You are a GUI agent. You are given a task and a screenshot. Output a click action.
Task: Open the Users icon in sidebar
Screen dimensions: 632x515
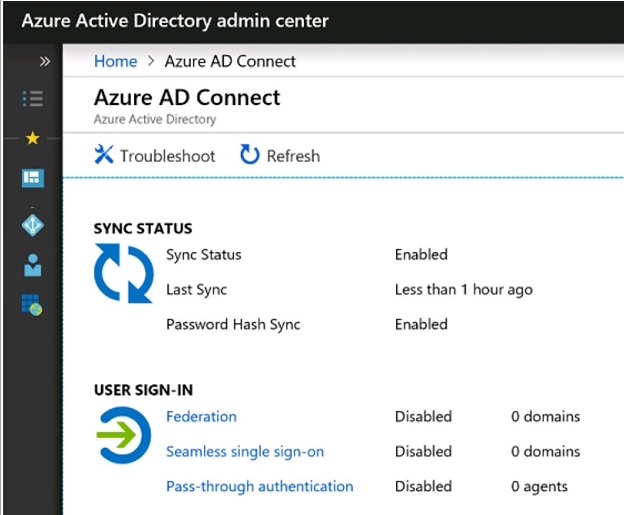click(x=33, y=265)
